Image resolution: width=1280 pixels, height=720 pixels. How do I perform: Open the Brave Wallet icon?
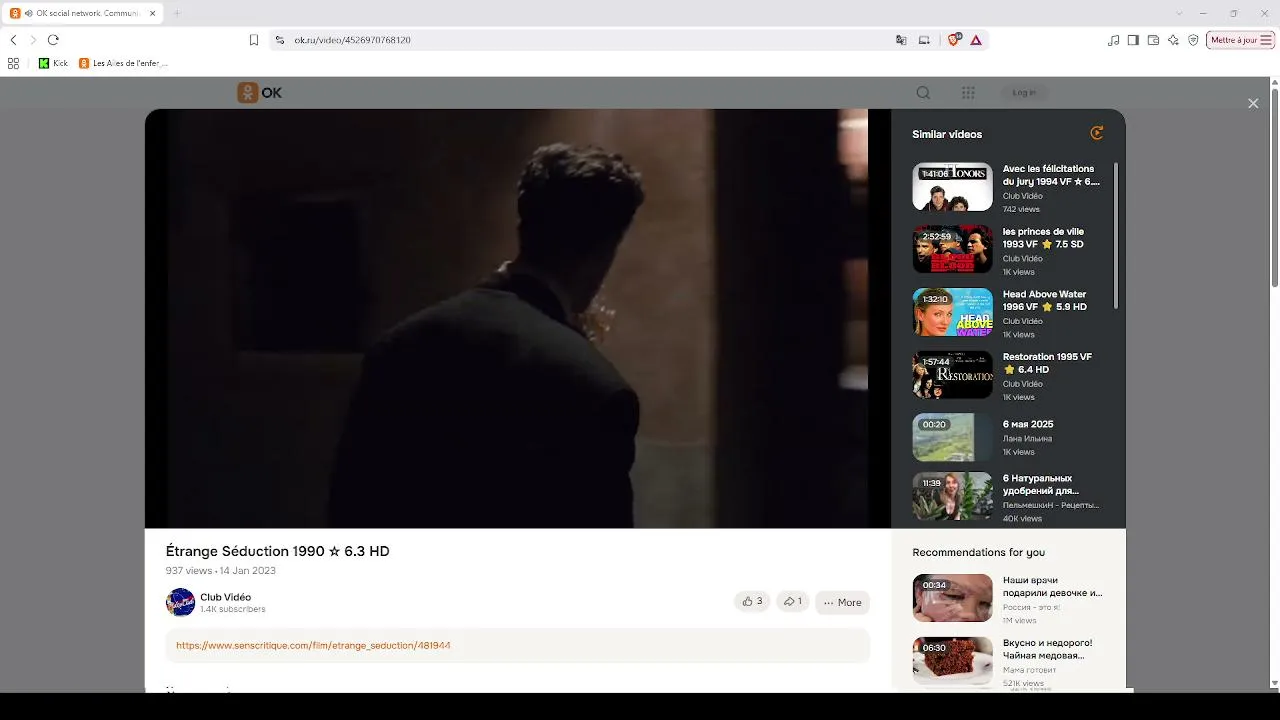coord(1153,40)
